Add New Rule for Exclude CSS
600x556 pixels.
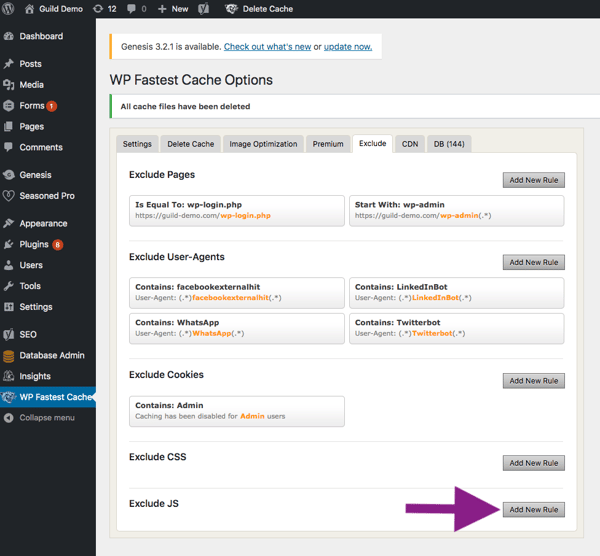click(x=533, y=463)
